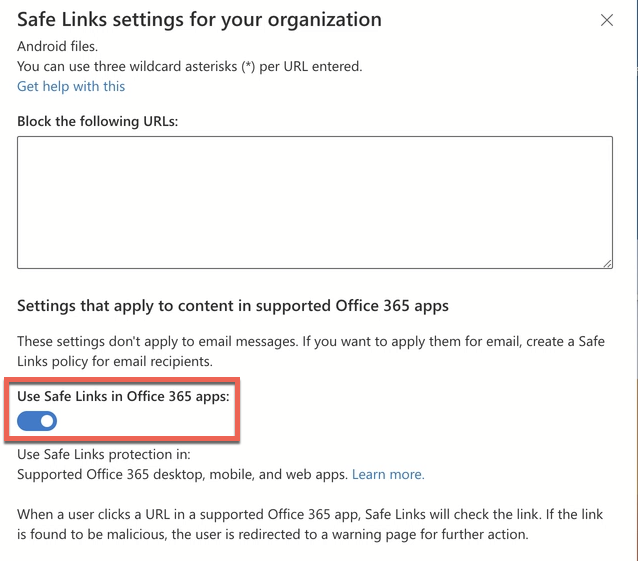Click the 'Android files.' text line
This screenshot has height=561, width=638.
pyautogui.click(x=57, y=46)
